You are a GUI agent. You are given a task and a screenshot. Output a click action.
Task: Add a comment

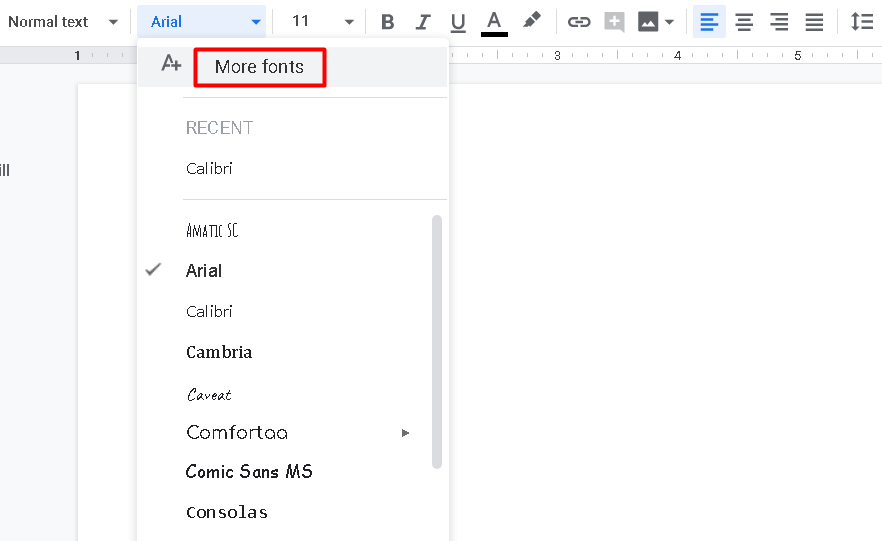(x=614, y=22)
